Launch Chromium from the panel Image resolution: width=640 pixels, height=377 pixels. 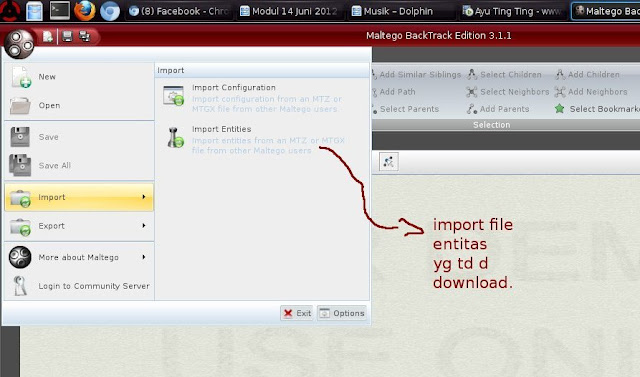tap(110, 11)
